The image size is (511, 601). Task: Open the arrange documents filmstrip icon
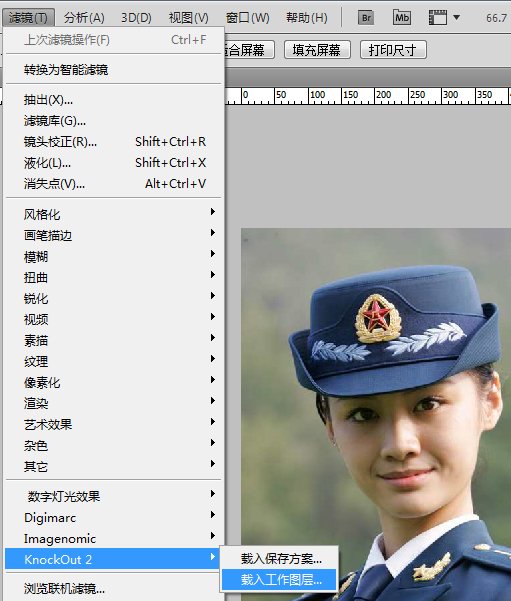[438, 18]
